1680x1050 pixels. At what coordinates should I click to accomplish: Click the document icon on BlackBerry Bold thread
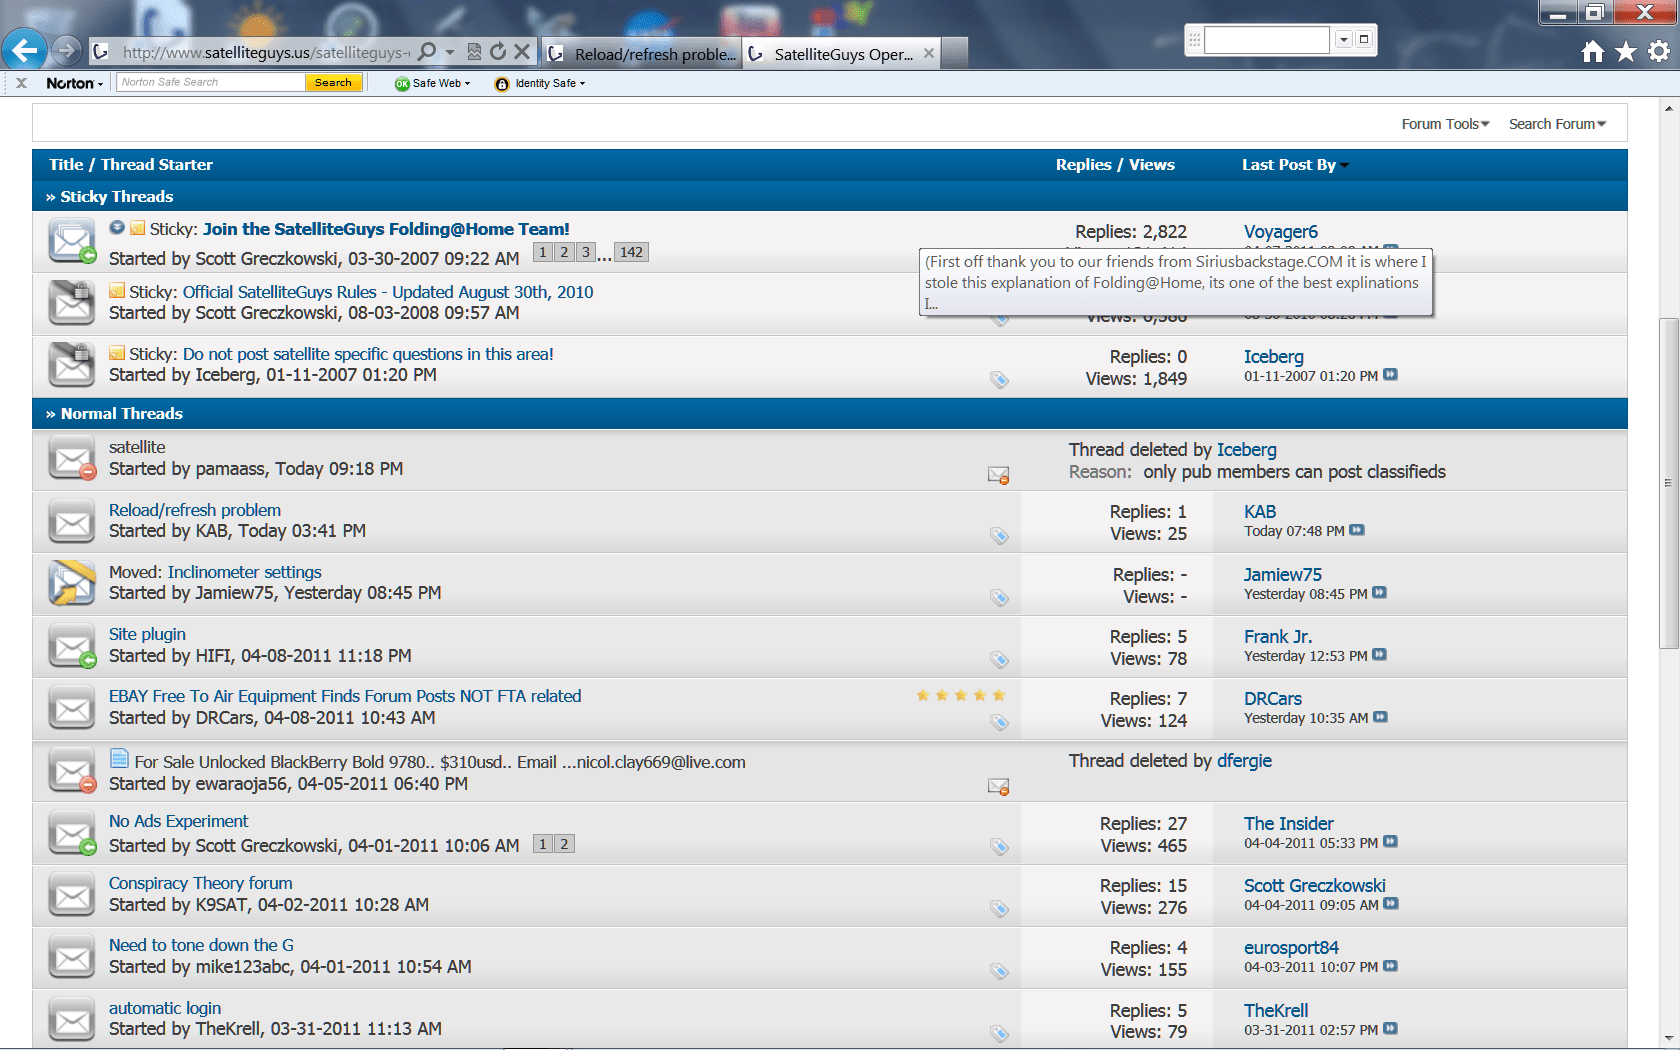119,759
